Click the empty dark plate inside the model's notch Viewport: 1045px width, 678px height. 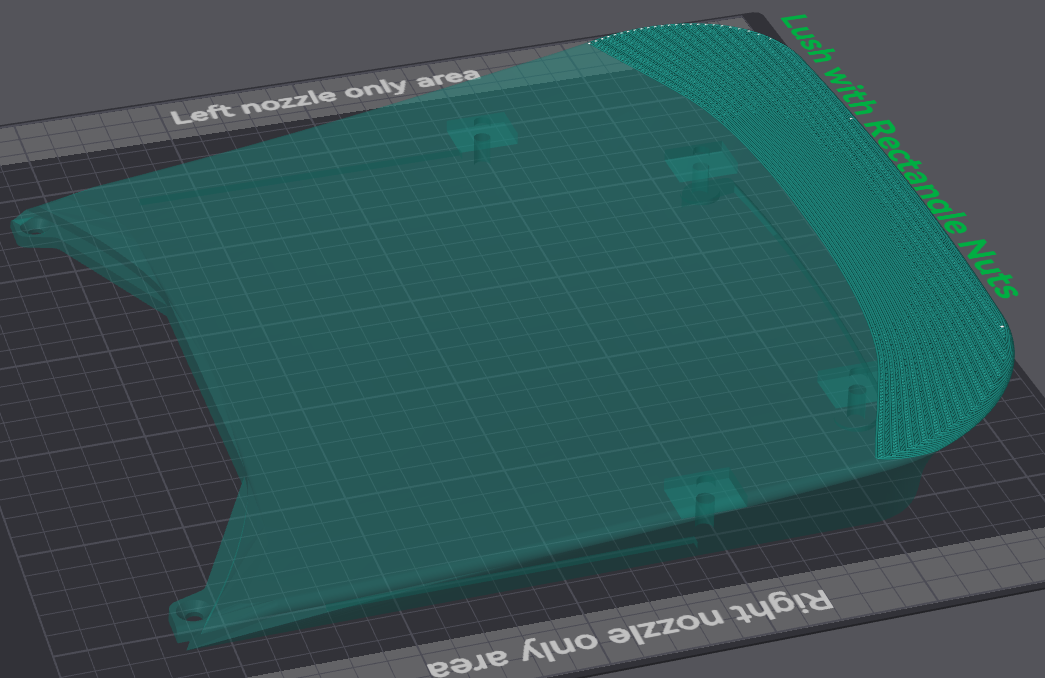coord(130,400)
